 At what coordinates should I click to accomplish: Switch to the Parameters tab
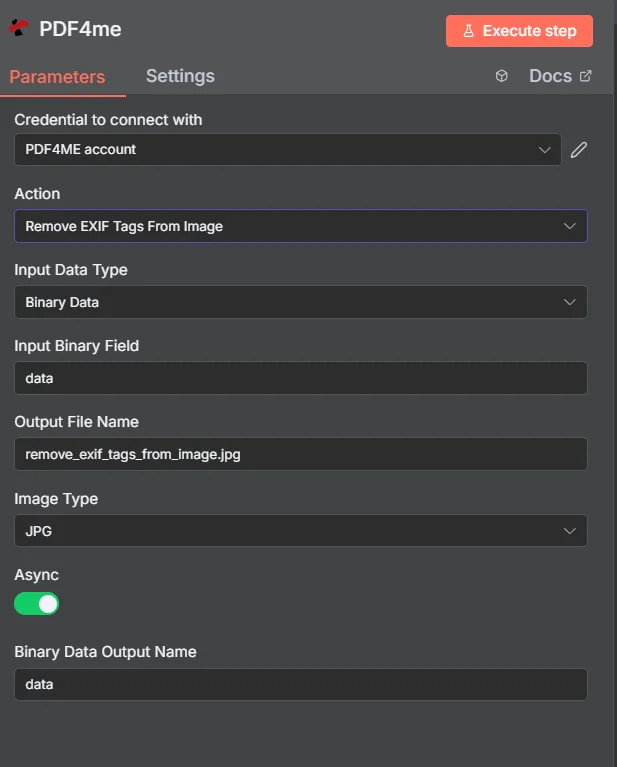tap(57, 77)
